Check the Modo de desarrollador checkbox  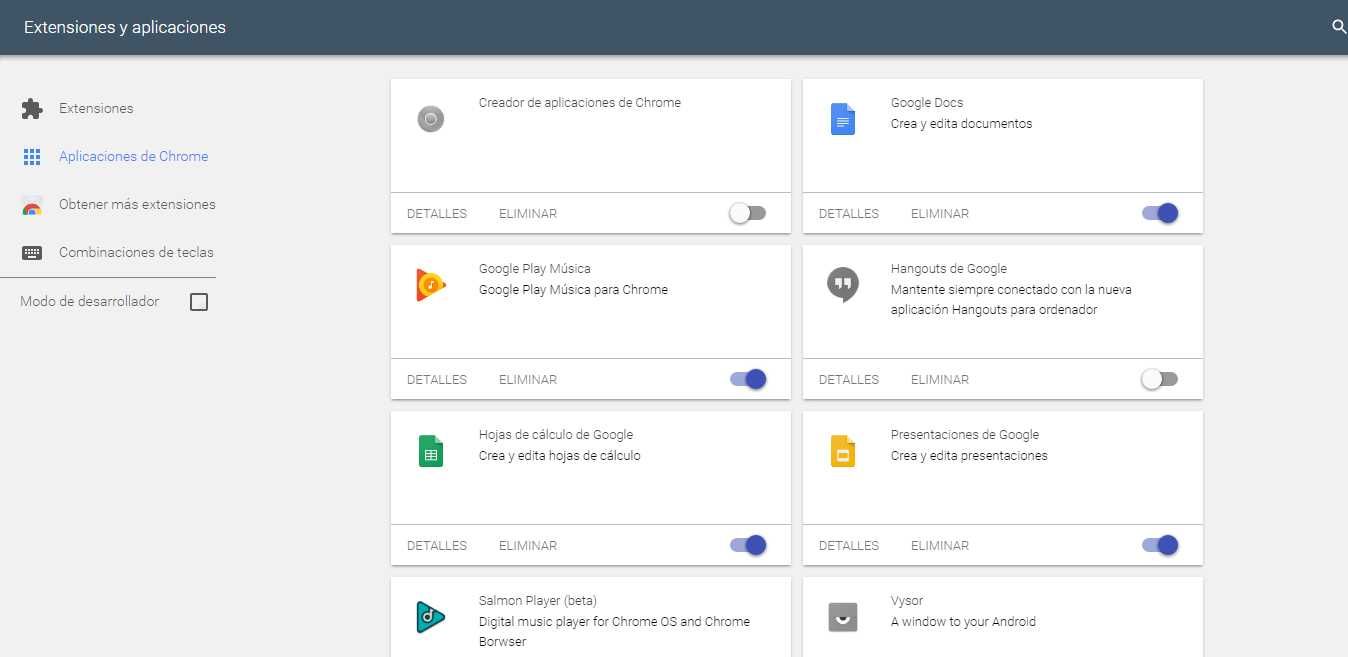click(x=199, y=302)
